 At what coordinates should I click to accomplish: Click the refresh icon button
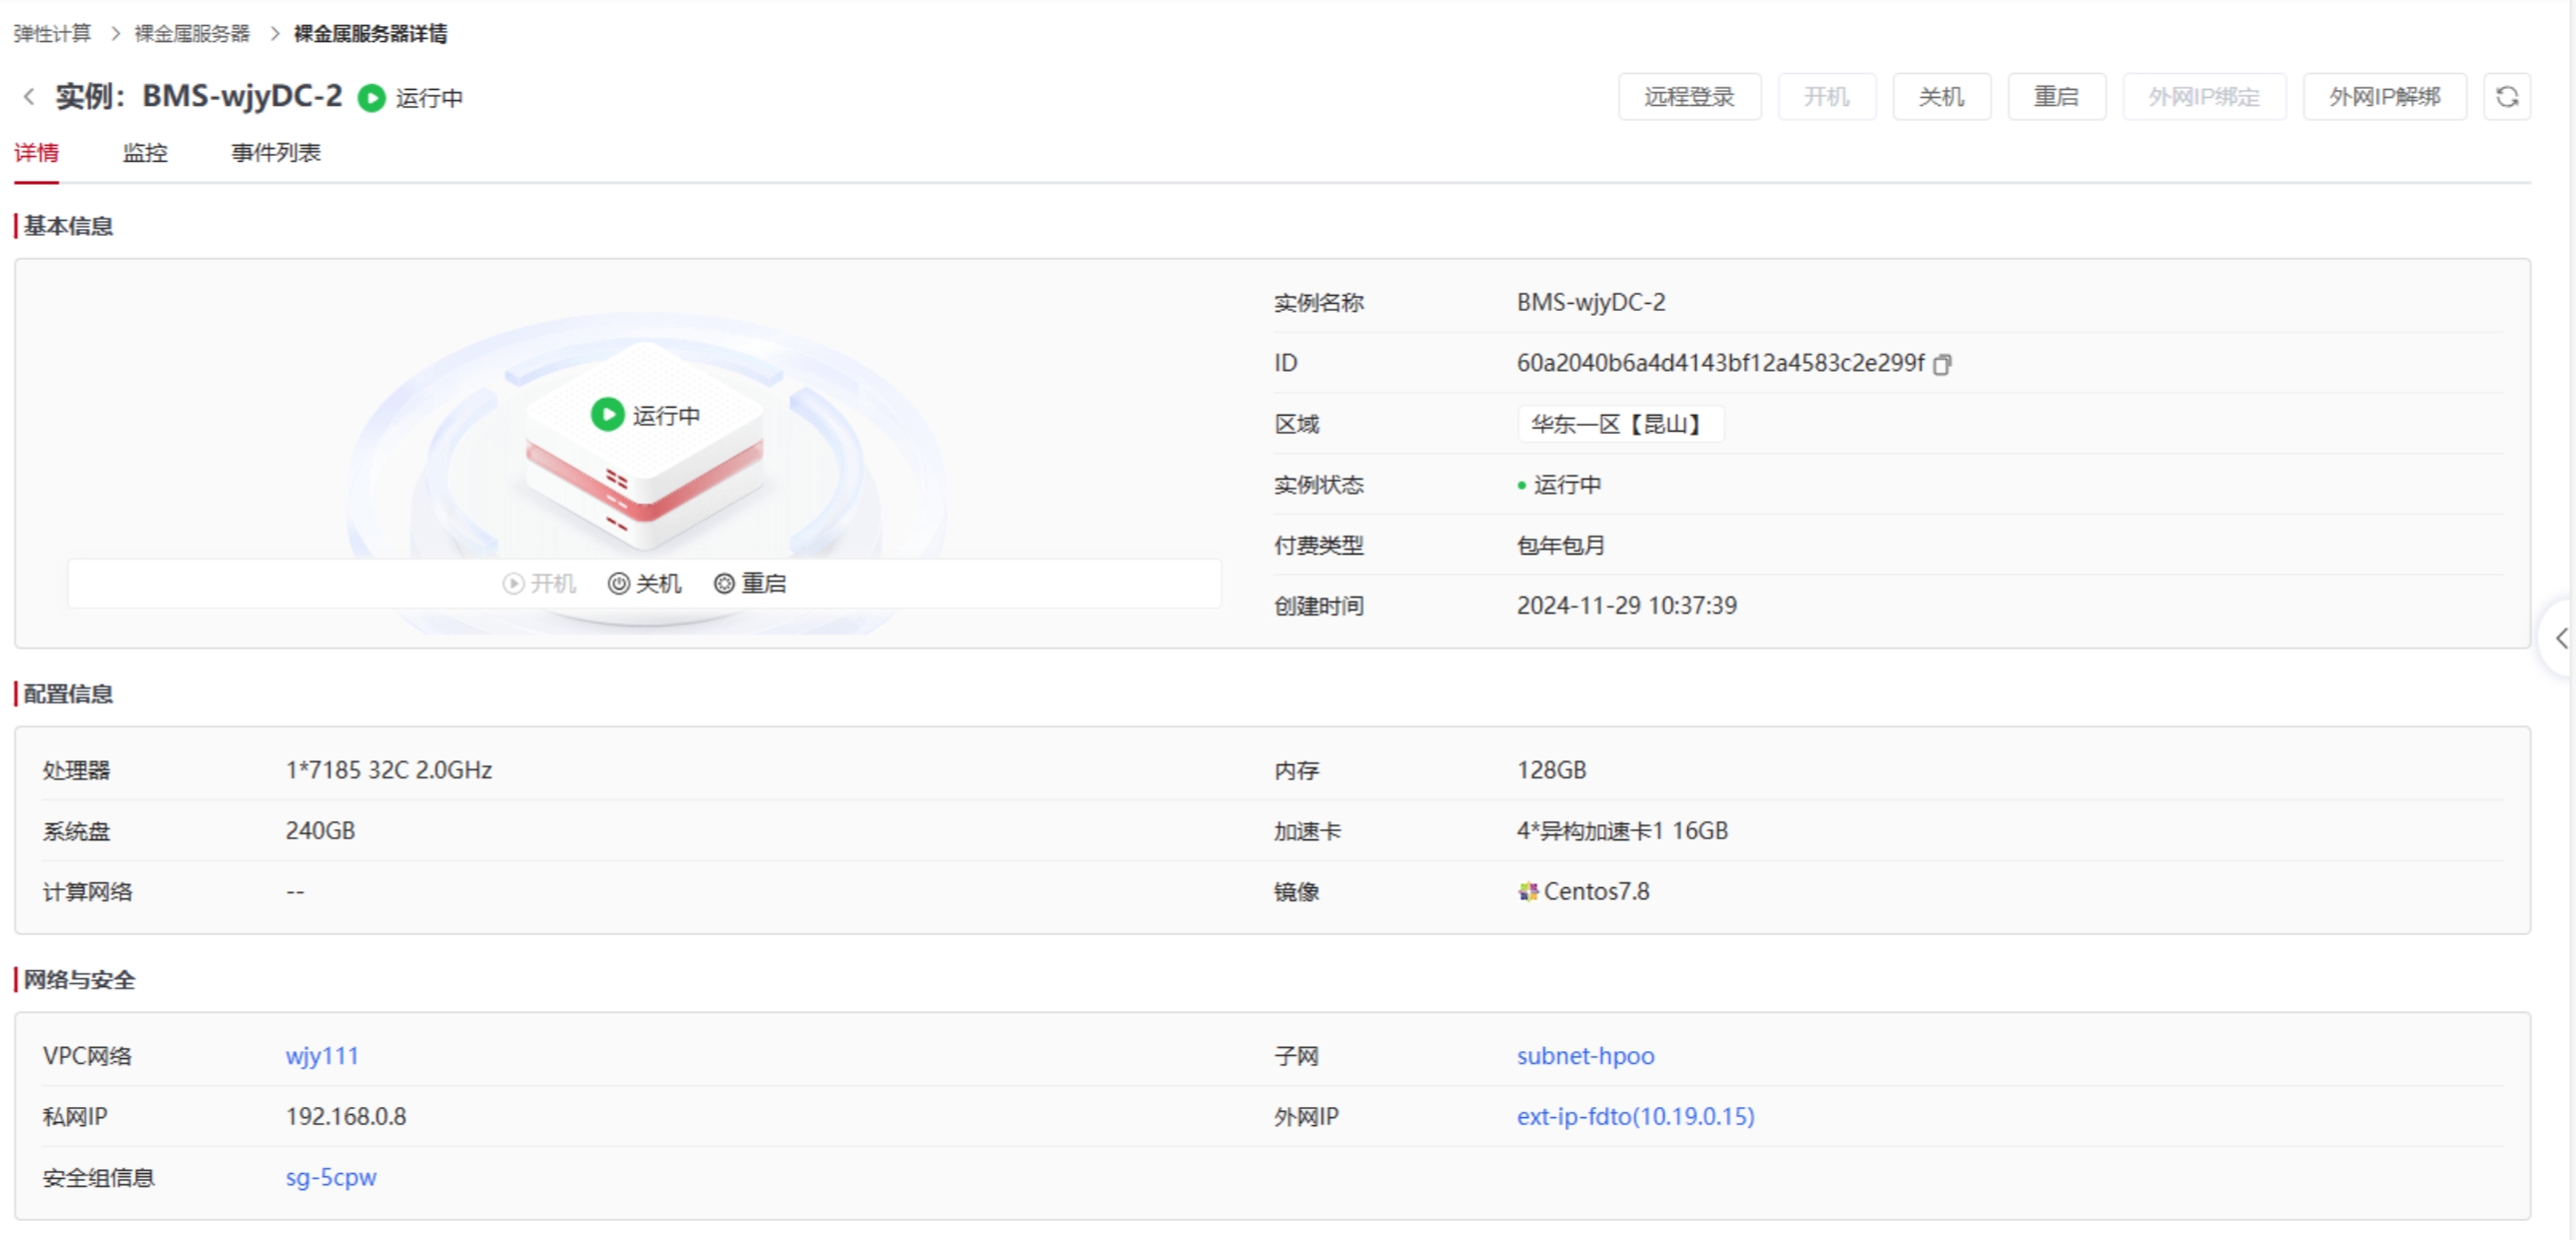point(2506,97)
